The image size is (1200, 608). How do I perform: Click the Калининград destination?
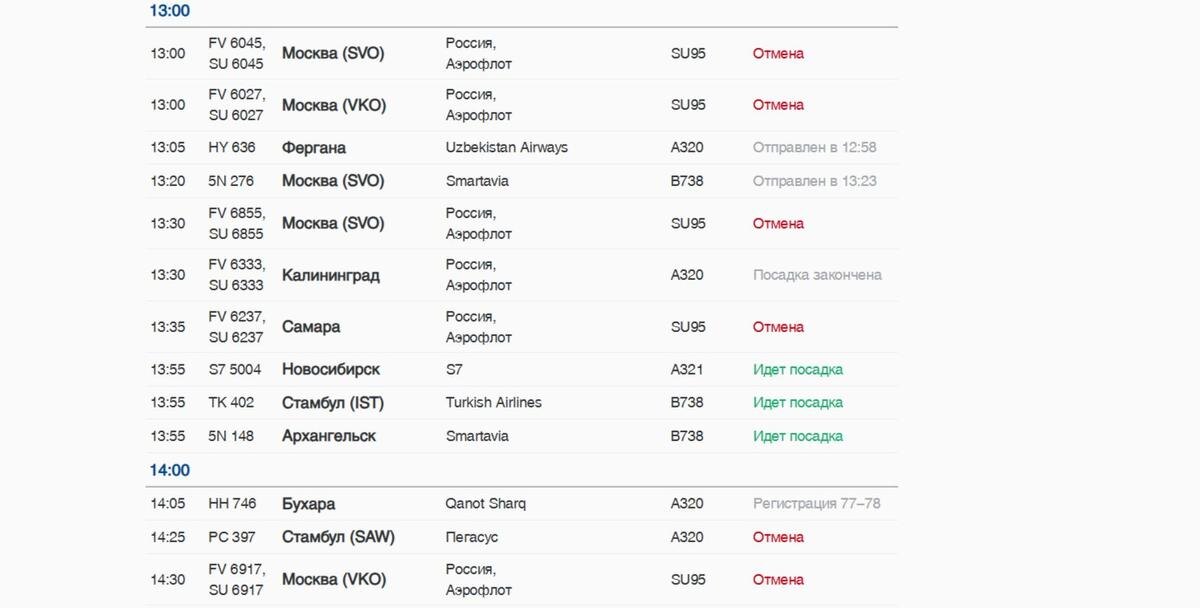point(331,275)
